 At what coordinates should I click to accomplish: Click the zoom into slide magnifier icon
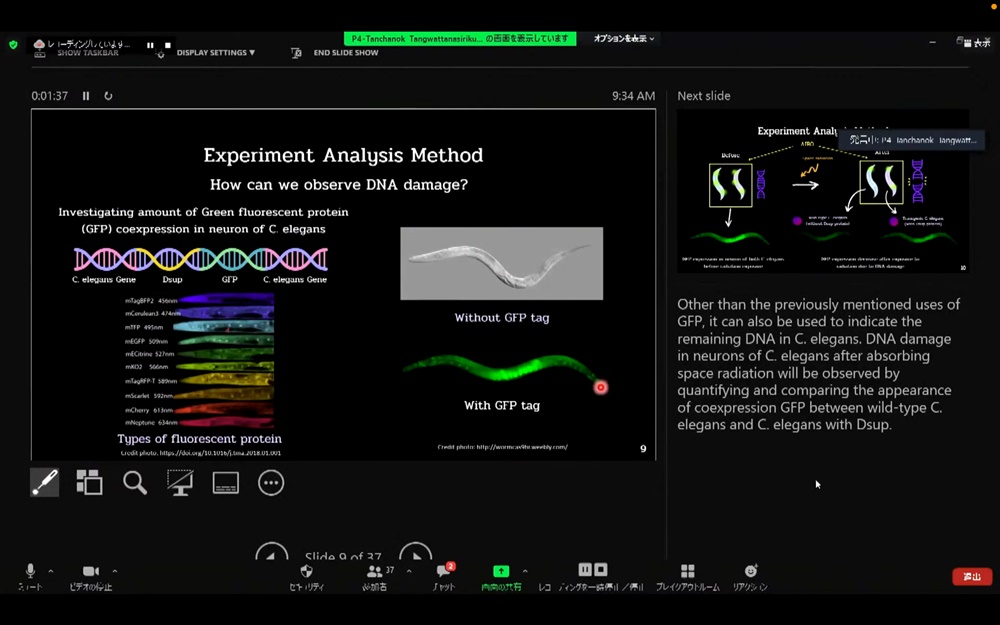[x=135, y=483]
